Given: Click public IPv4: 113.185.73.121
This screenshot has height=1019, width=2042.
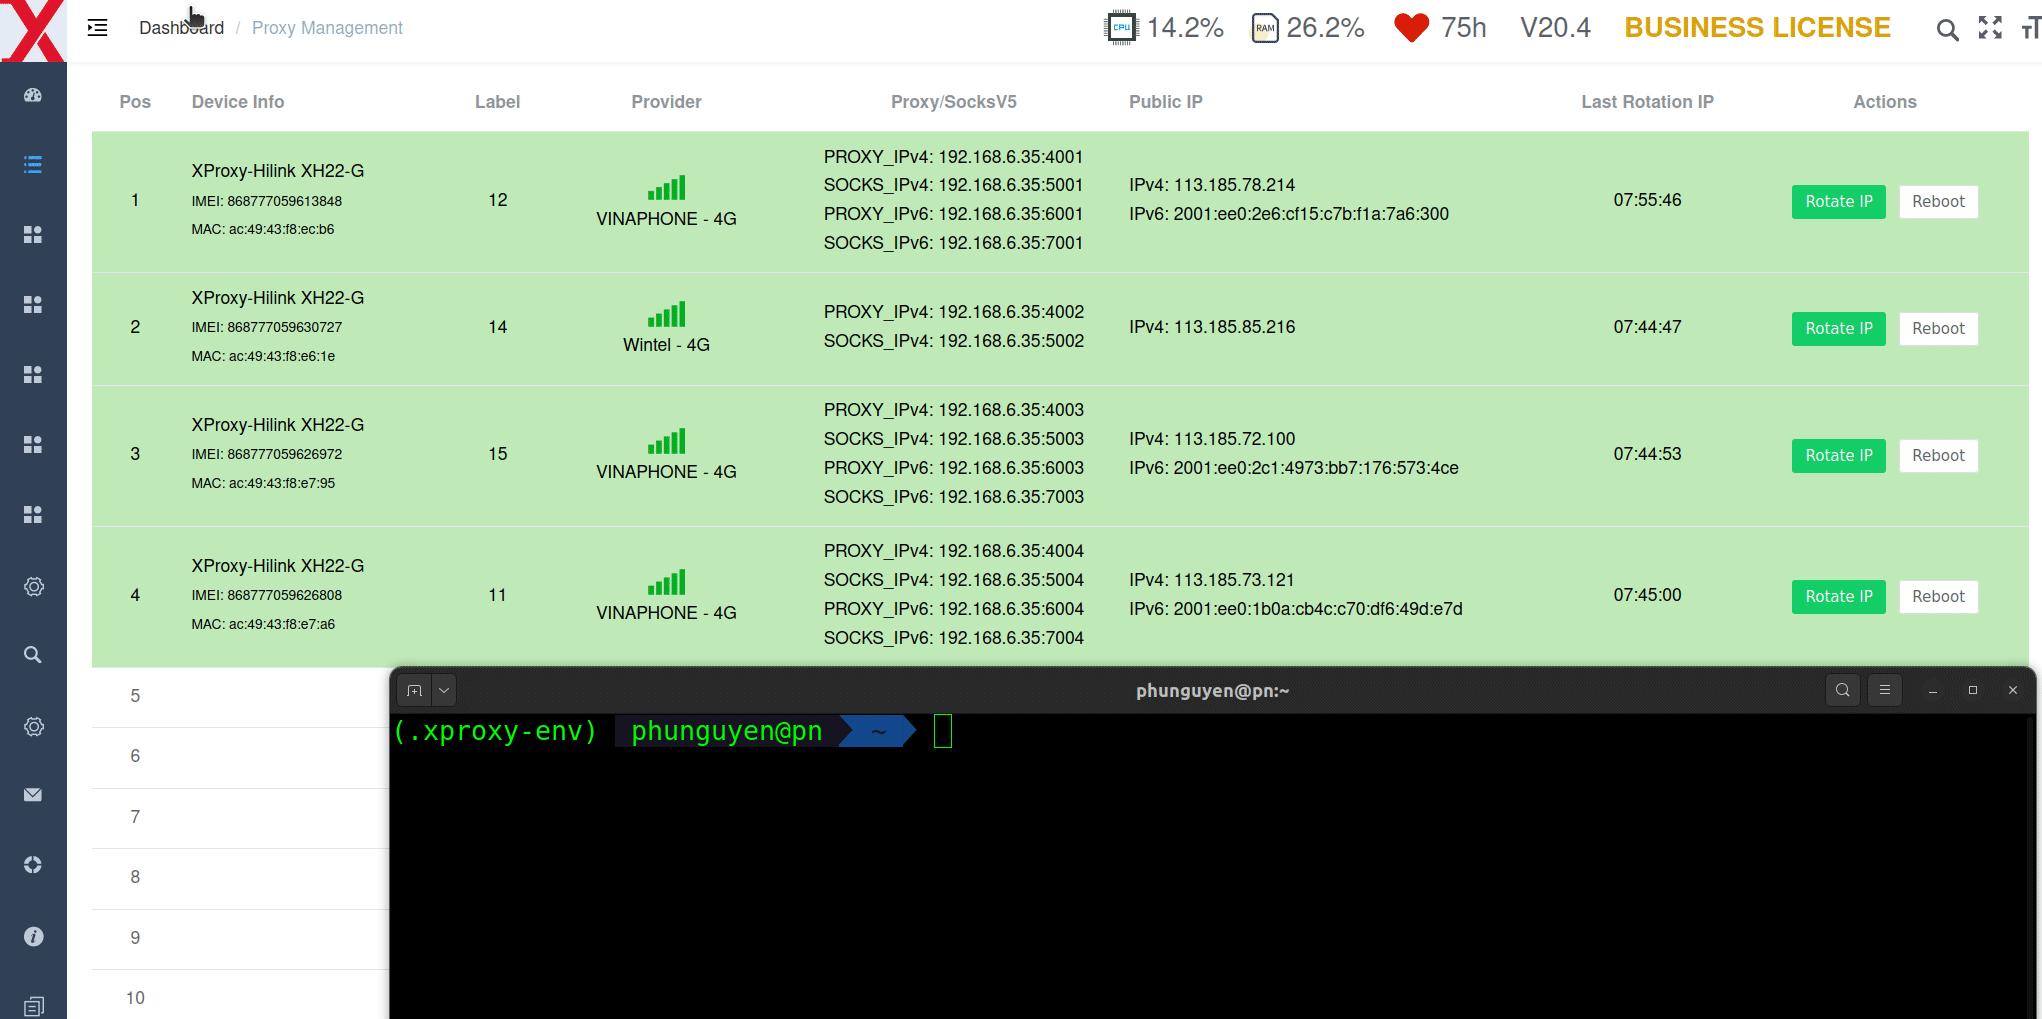Looking at the screenshot, I should pos(1211,580).
